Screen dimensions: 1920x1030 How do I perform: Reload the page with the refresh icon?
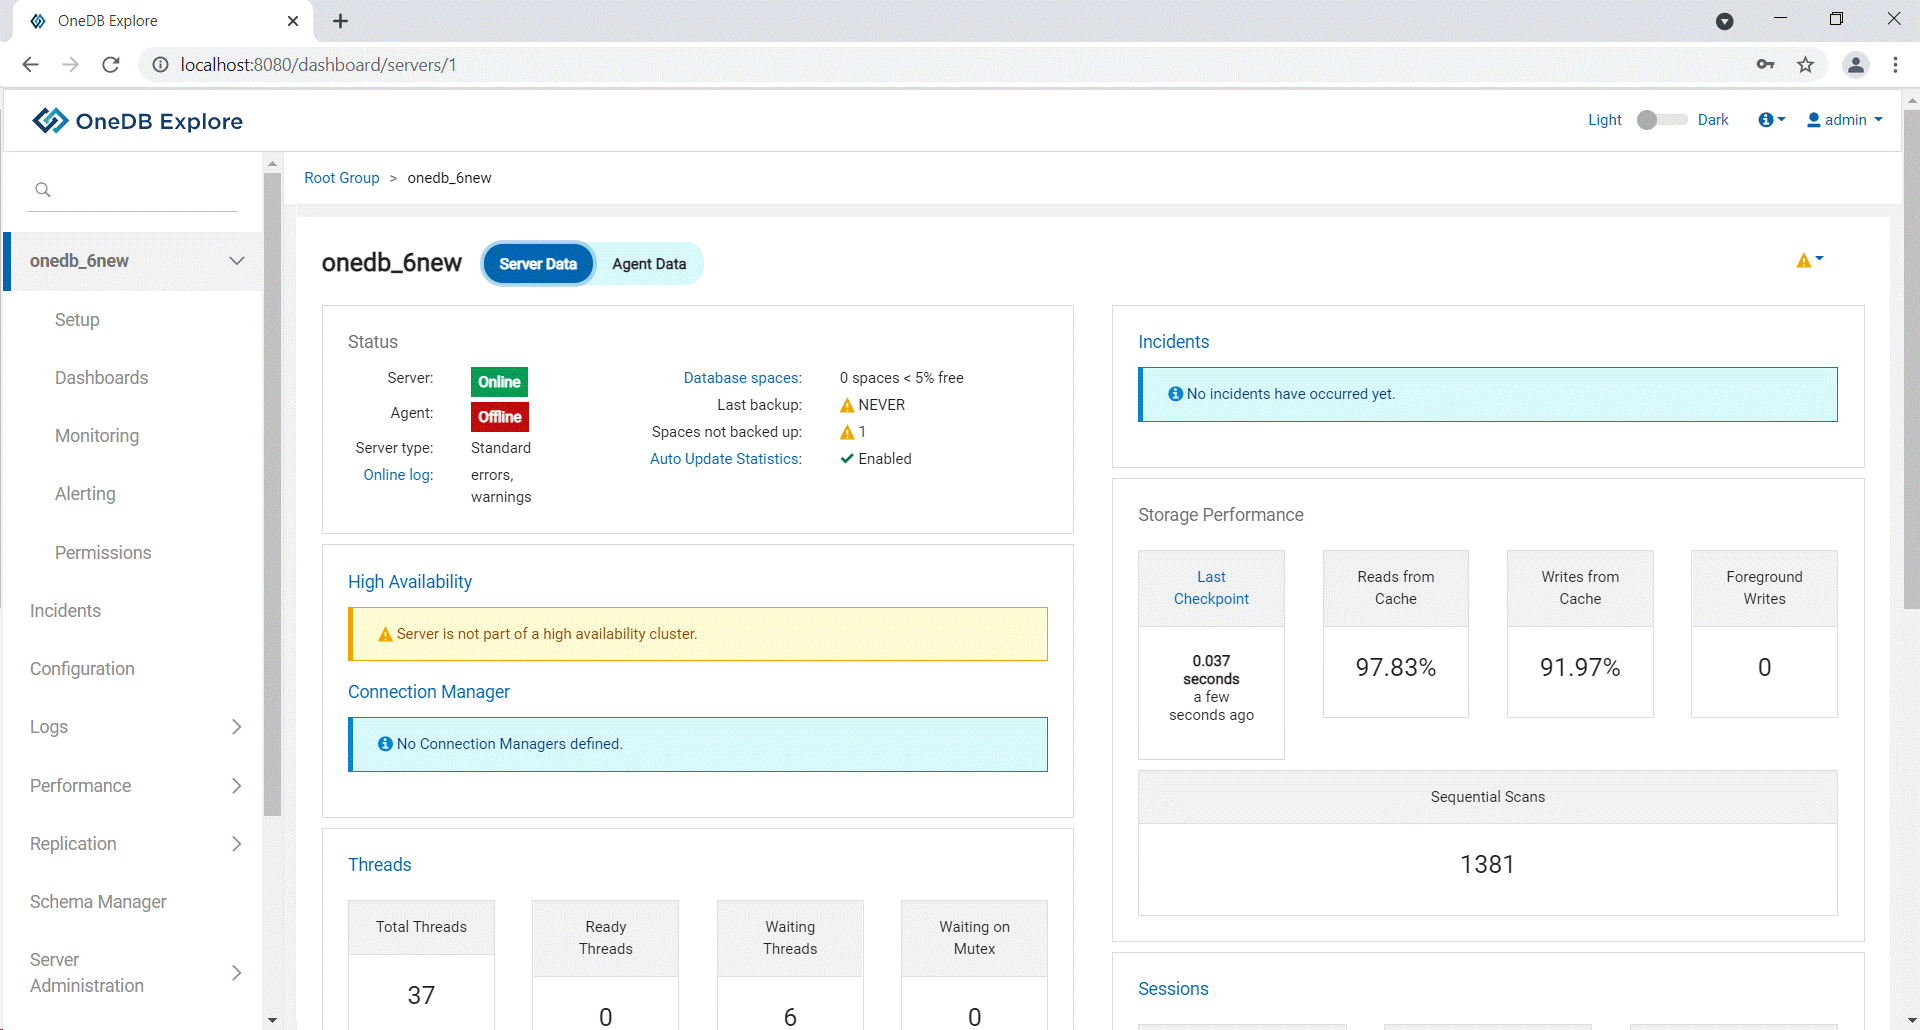click(x=111, y=65)
